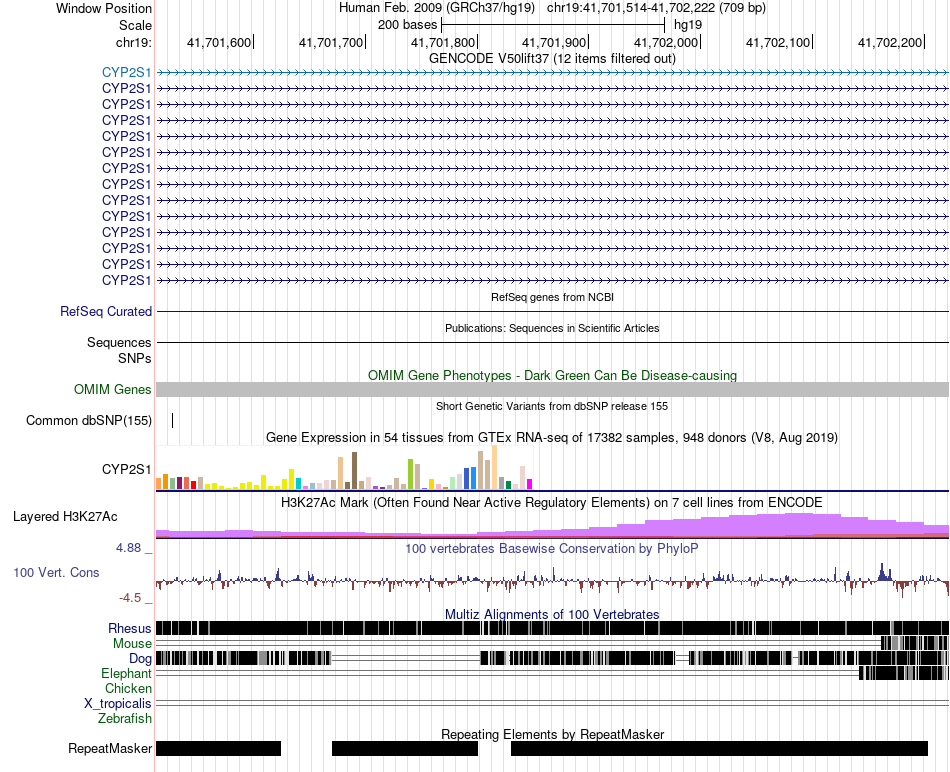Open Publications: Sequences in Scientific Articles title

[x=552, y=328]
